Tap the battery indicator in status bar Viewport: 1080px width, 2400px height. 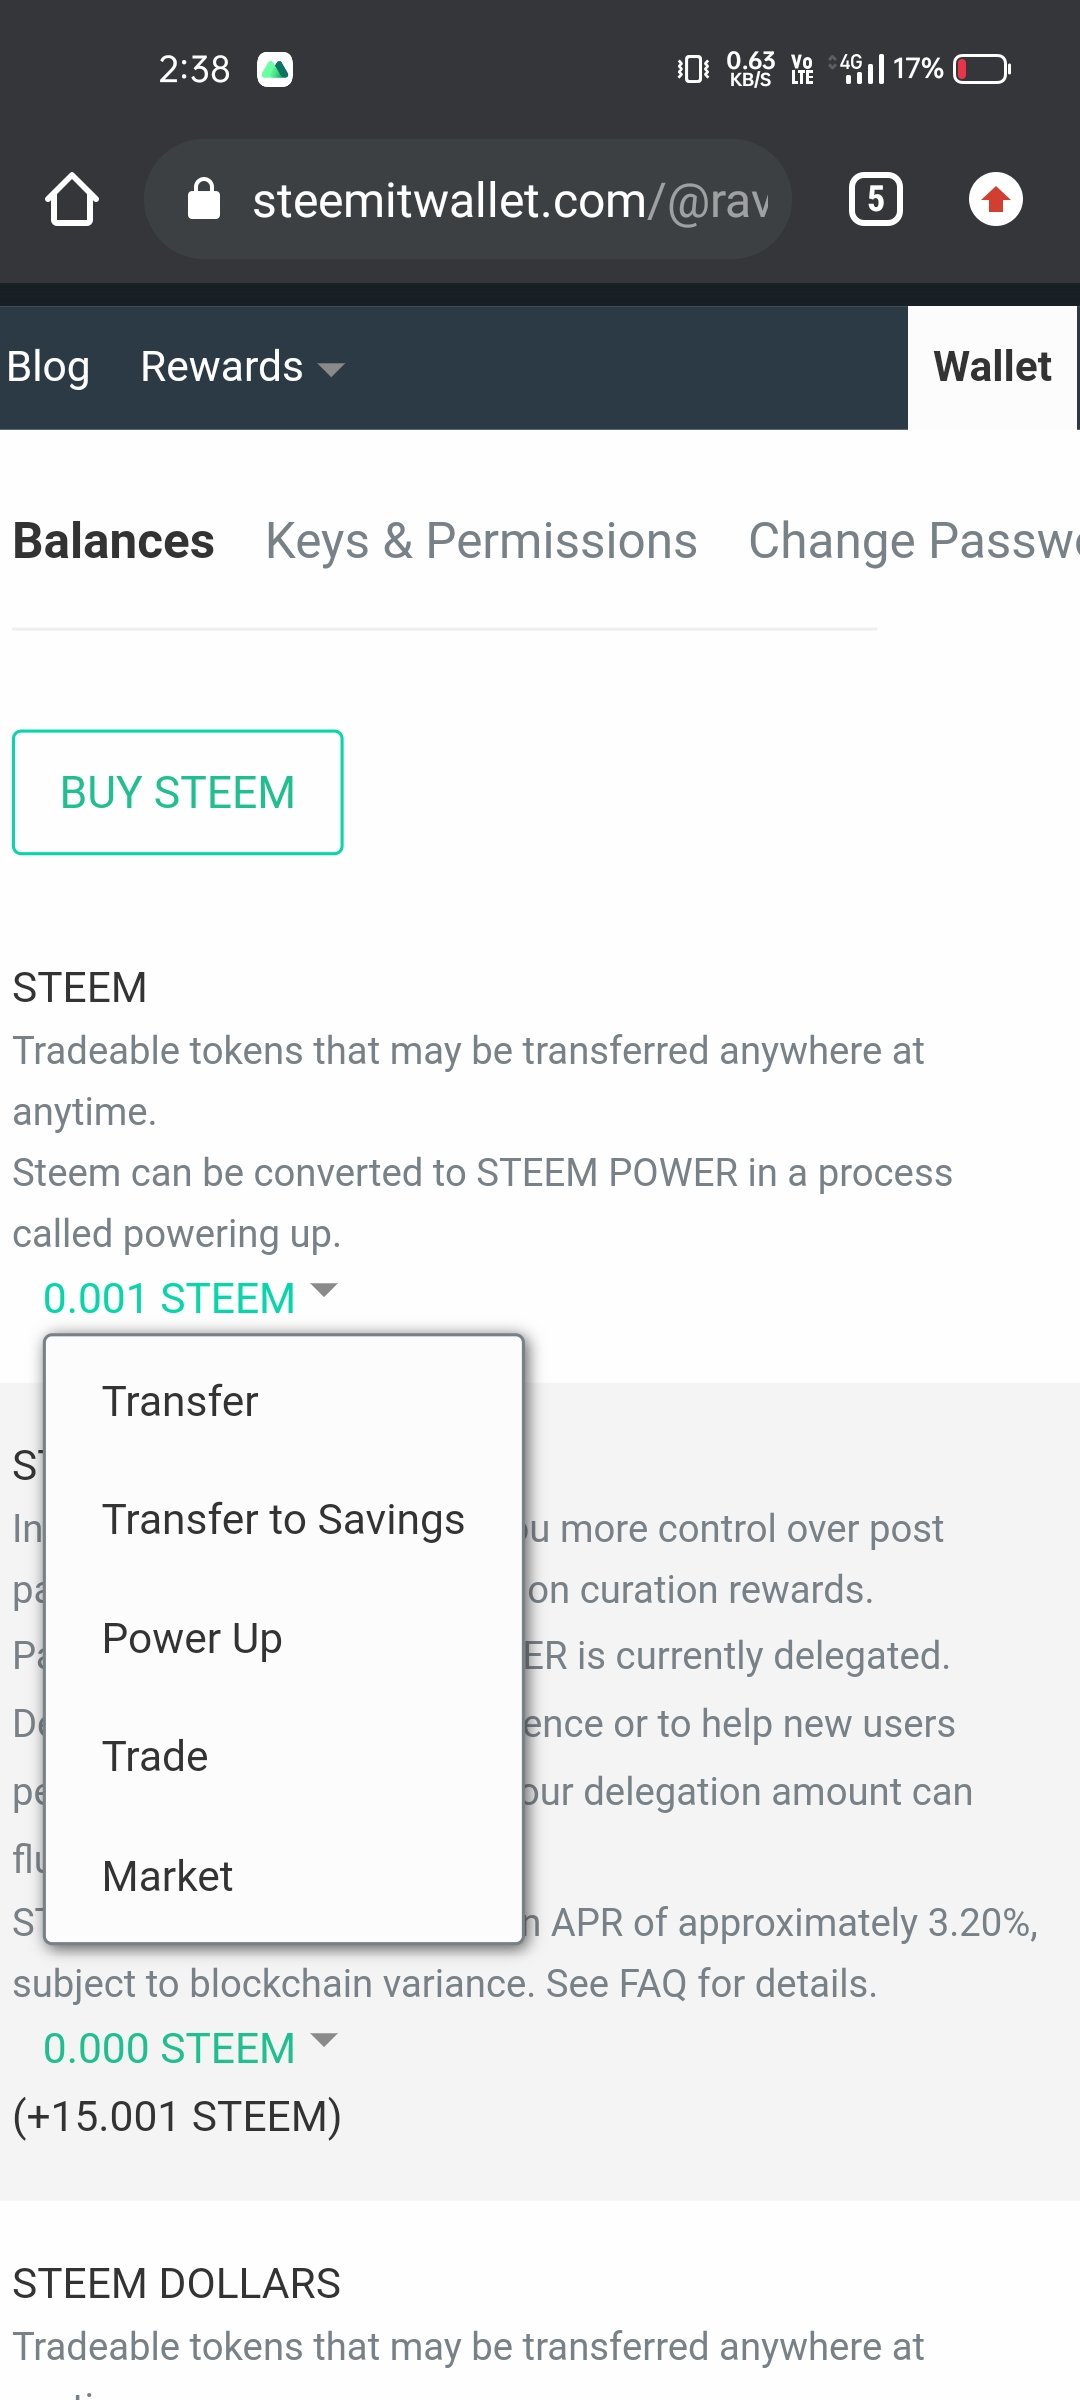click(x=982, y=69)
